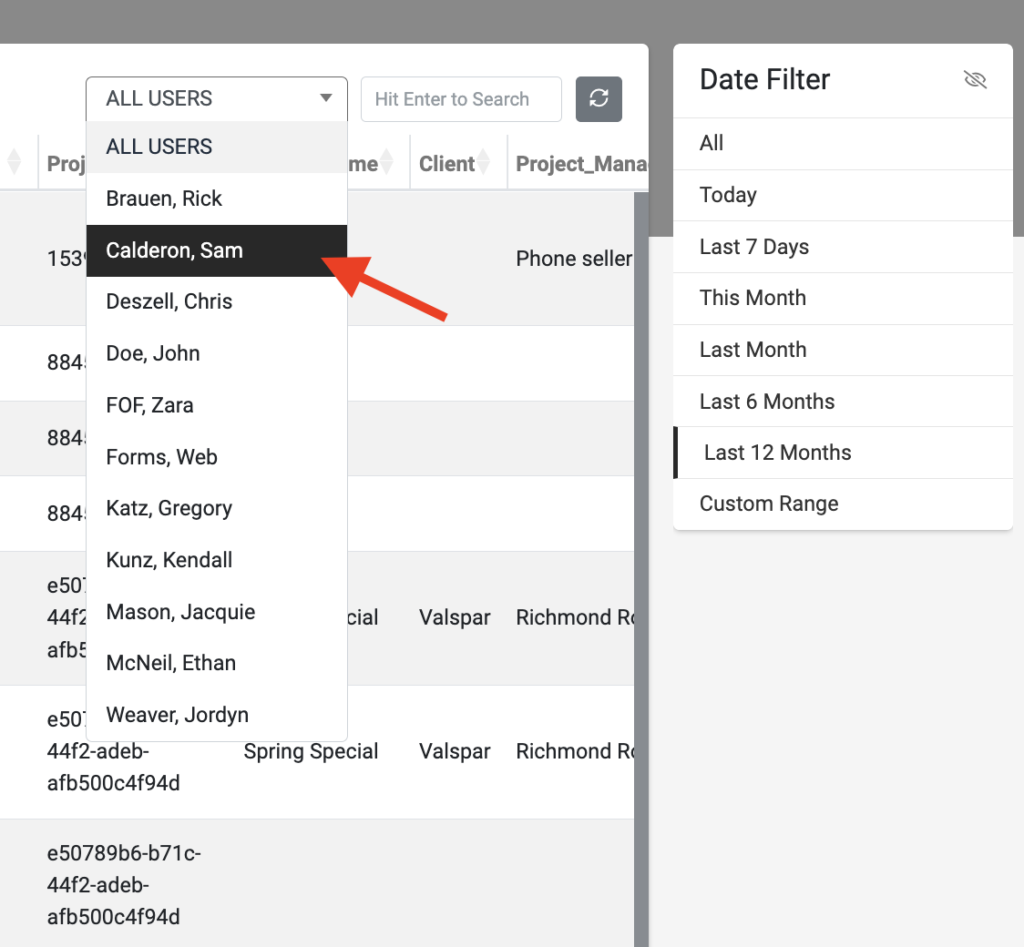Sort using arrows left of Proj column
Image resolution: width=1024 pixels, height=947 pixels.
(14, 162)
